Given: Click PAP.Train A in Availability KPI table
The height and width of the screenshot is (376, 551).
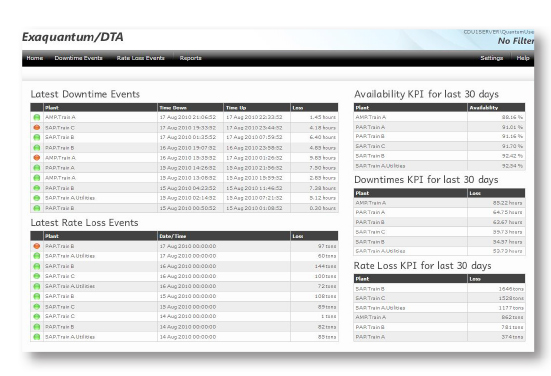Looking at the screenshot, I should point(370,127).
